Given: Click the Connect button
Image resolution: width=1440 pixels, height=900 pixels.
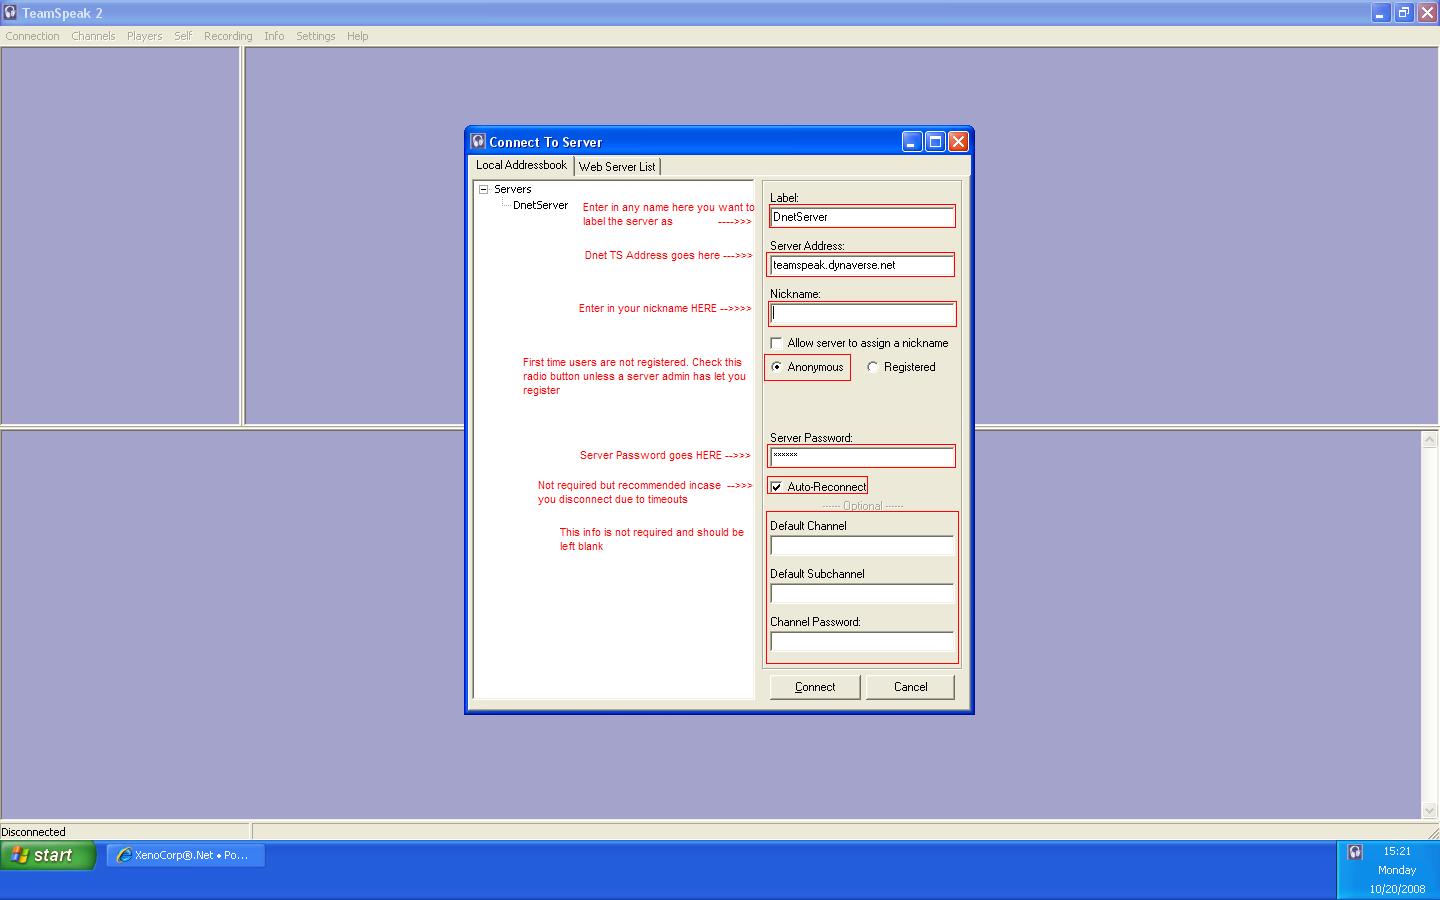Looking at the screenshot, I should tap(815, 687).
